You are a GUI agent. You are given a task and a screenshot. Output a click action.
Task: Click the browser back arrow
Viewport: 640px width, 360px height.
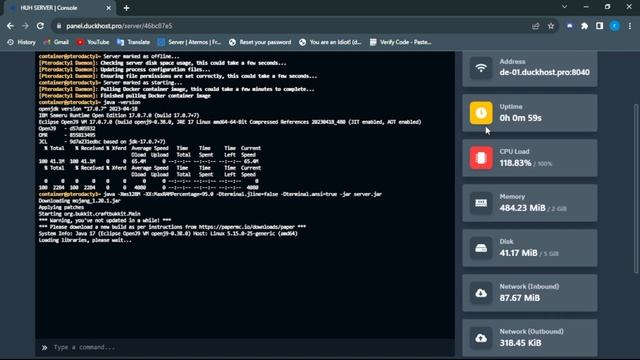coord(10,26)
